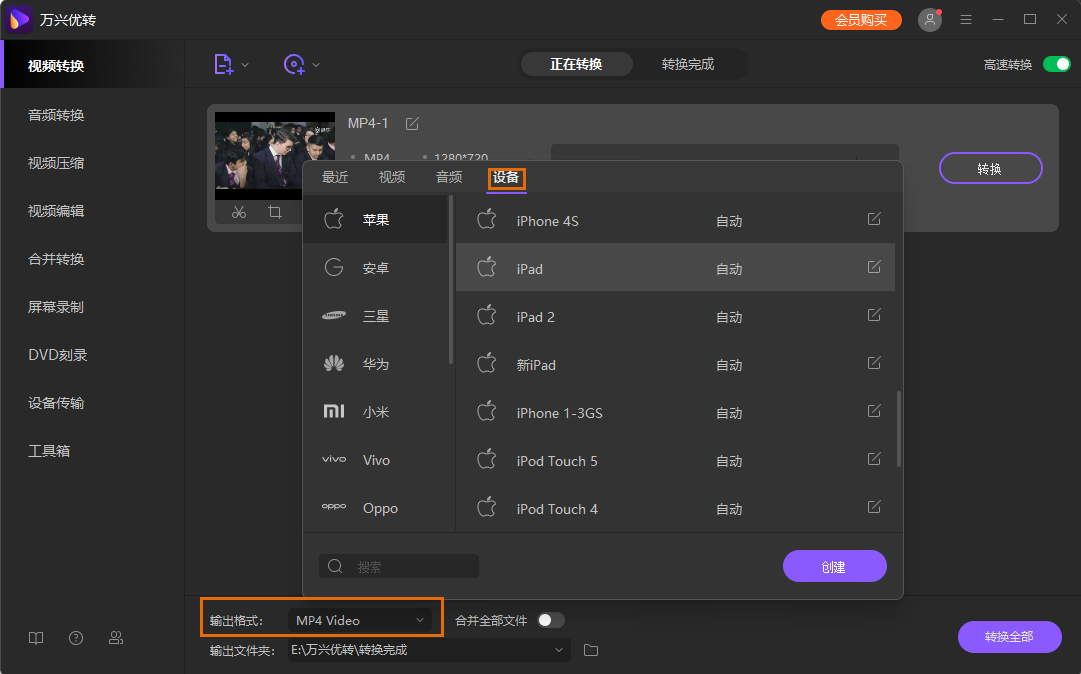
Task: Open the hamburger menu icon
Action: click(966, 20)
